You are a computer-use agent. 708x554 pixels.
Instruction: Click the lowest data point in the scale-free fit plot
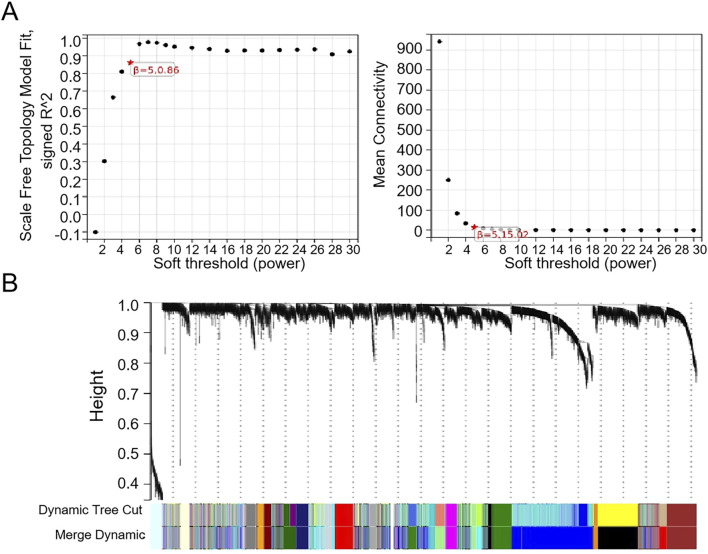point(95,232)
